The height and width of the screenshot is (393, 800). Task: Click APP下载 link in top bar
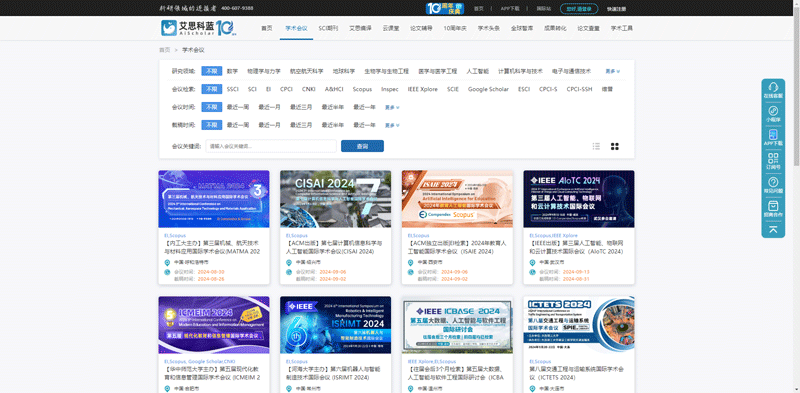(x=510, y=9)
